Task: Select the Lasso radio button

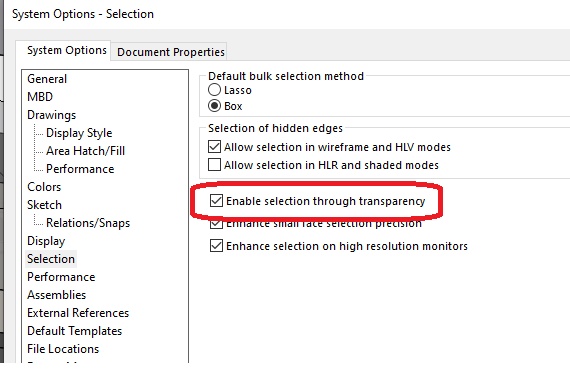Action: (214, 90)
